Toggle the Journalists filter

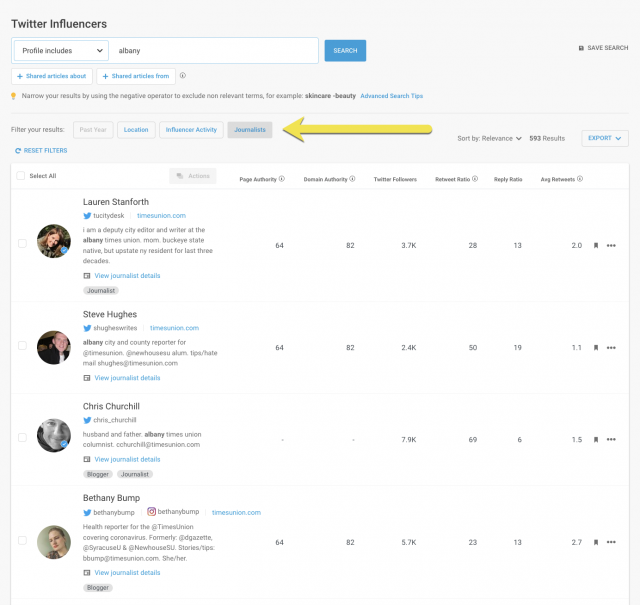tap(250, 130)
